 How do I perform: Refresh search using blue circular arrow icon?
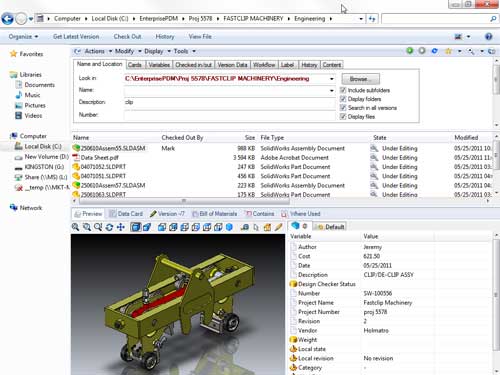[434, 51]
